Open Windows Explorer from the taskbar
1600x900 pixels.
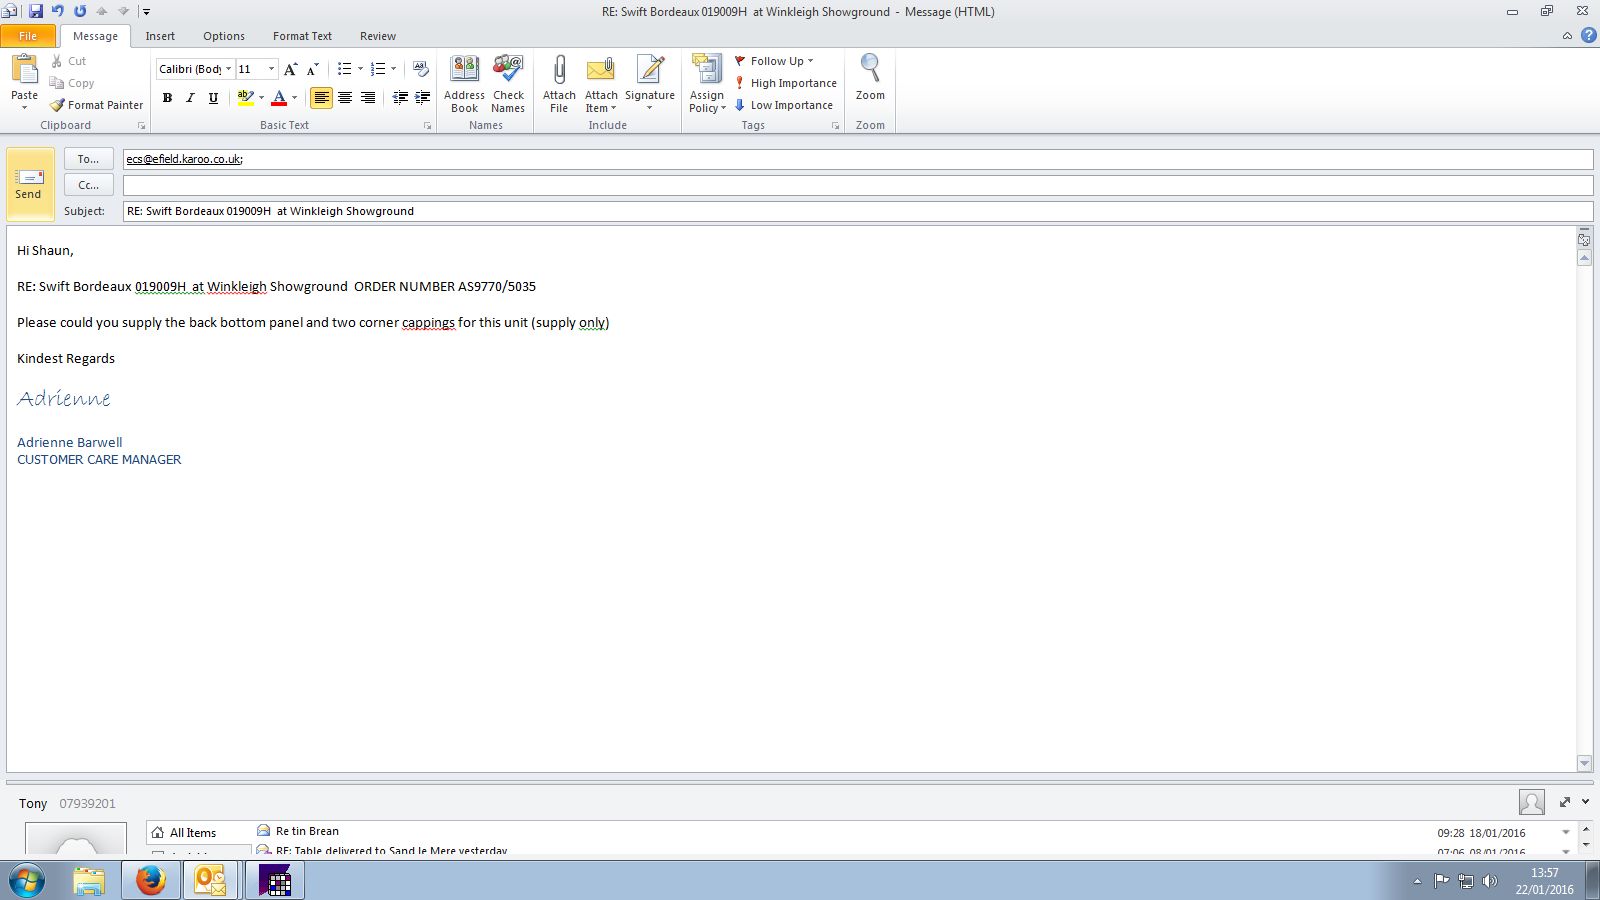point(89,880)
